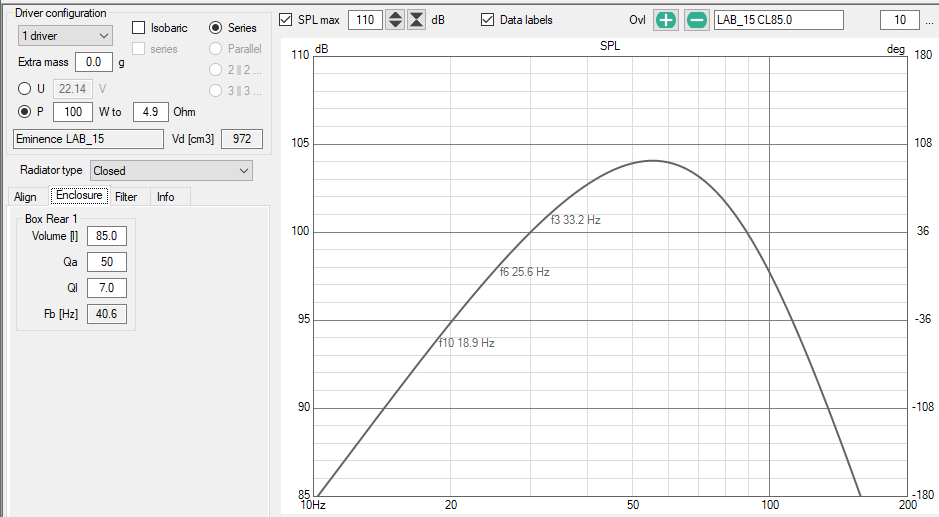The height and width of the screenshot is (517, 939).
Task: Click the box Volume 85.0 field
Action: point(107,235)
